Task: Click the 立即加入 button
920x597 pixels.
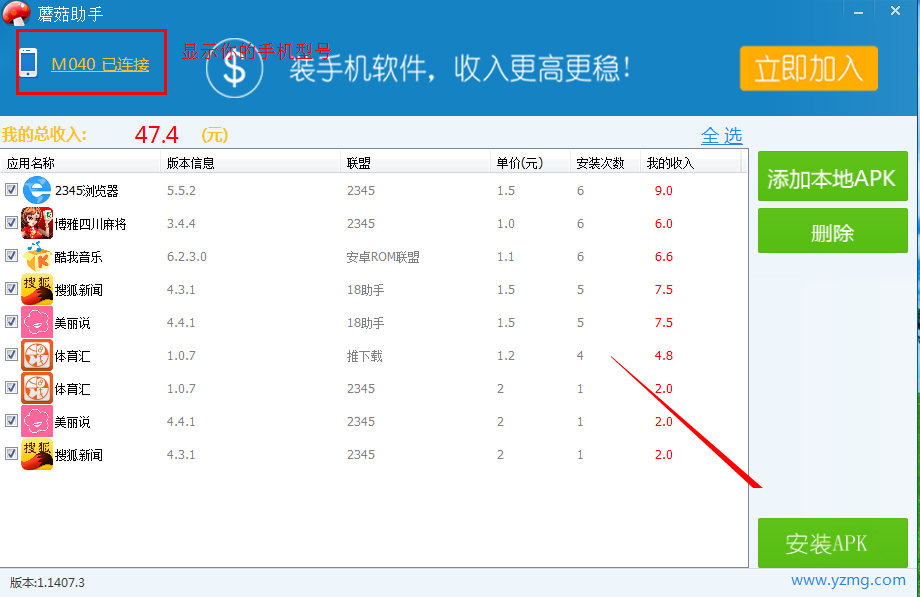Action: [x=809, y=69]
